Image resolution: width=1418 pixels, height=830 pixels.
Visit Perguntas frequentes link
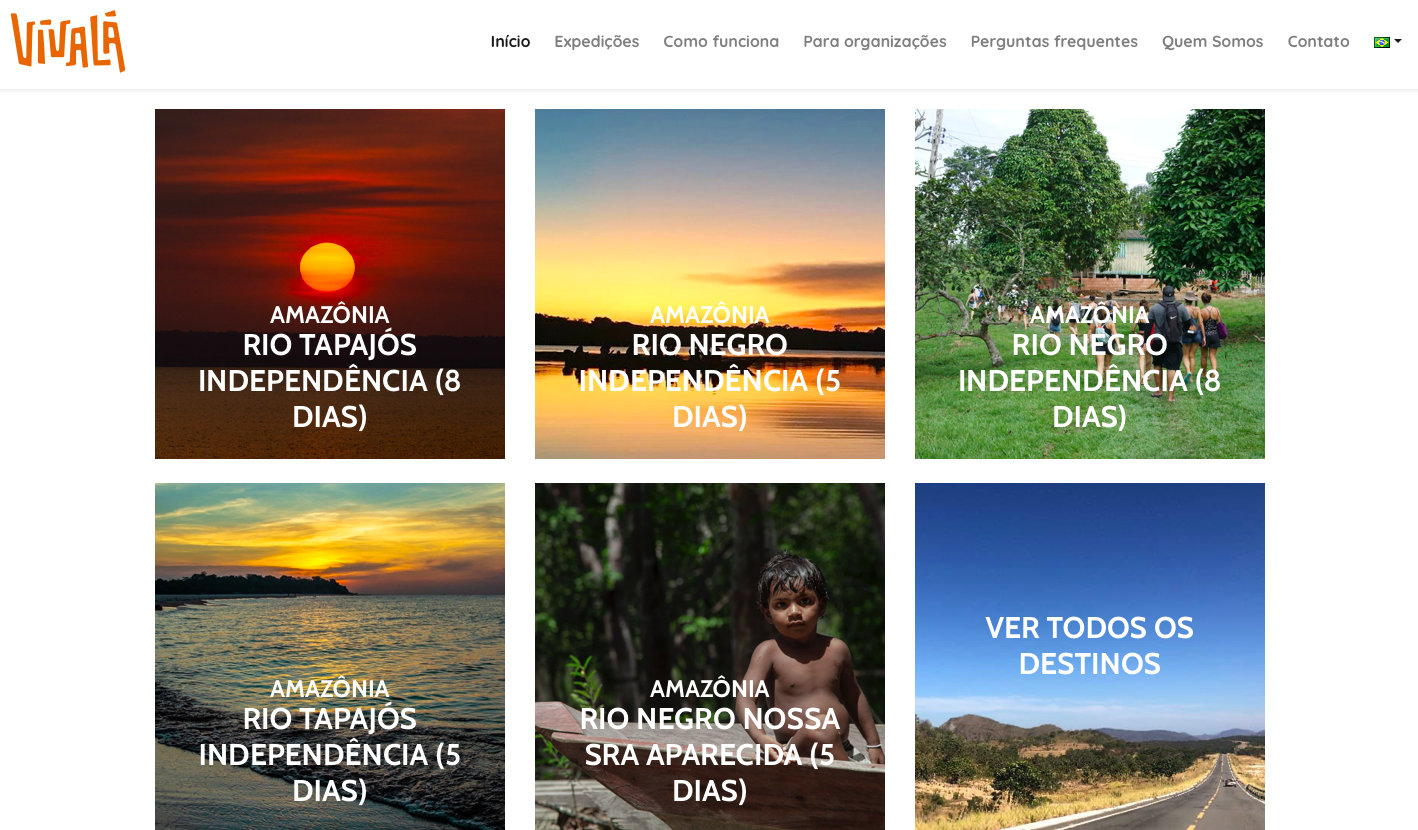pyautogui.click(x=1054, y=41)
